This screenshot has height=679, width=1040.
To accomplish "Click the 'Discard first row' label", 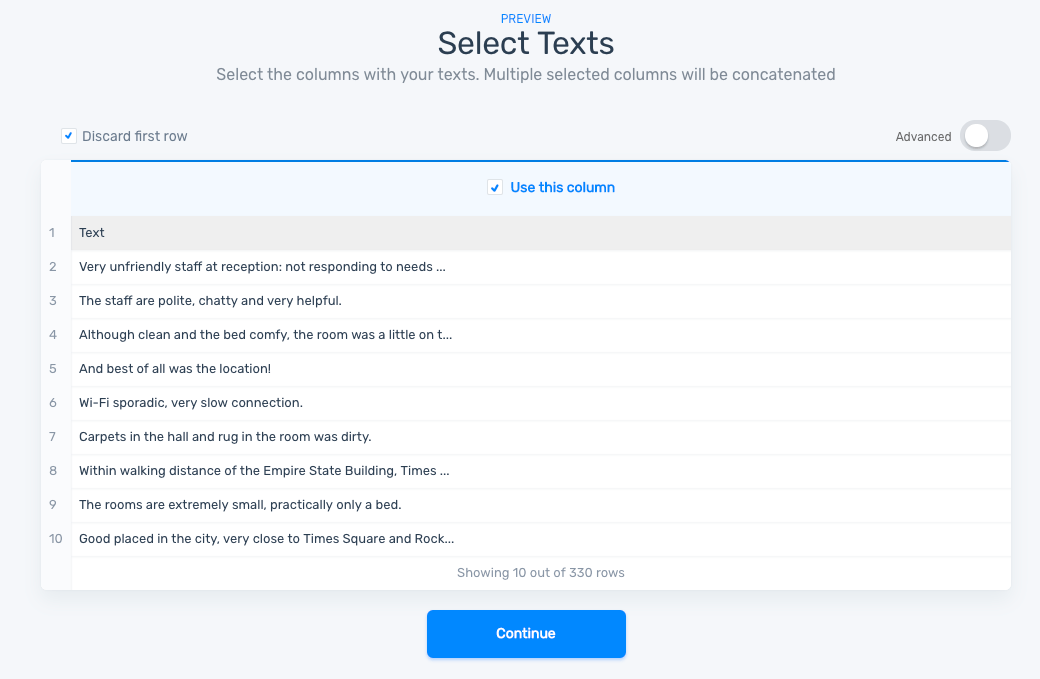I will click(135, 136).
